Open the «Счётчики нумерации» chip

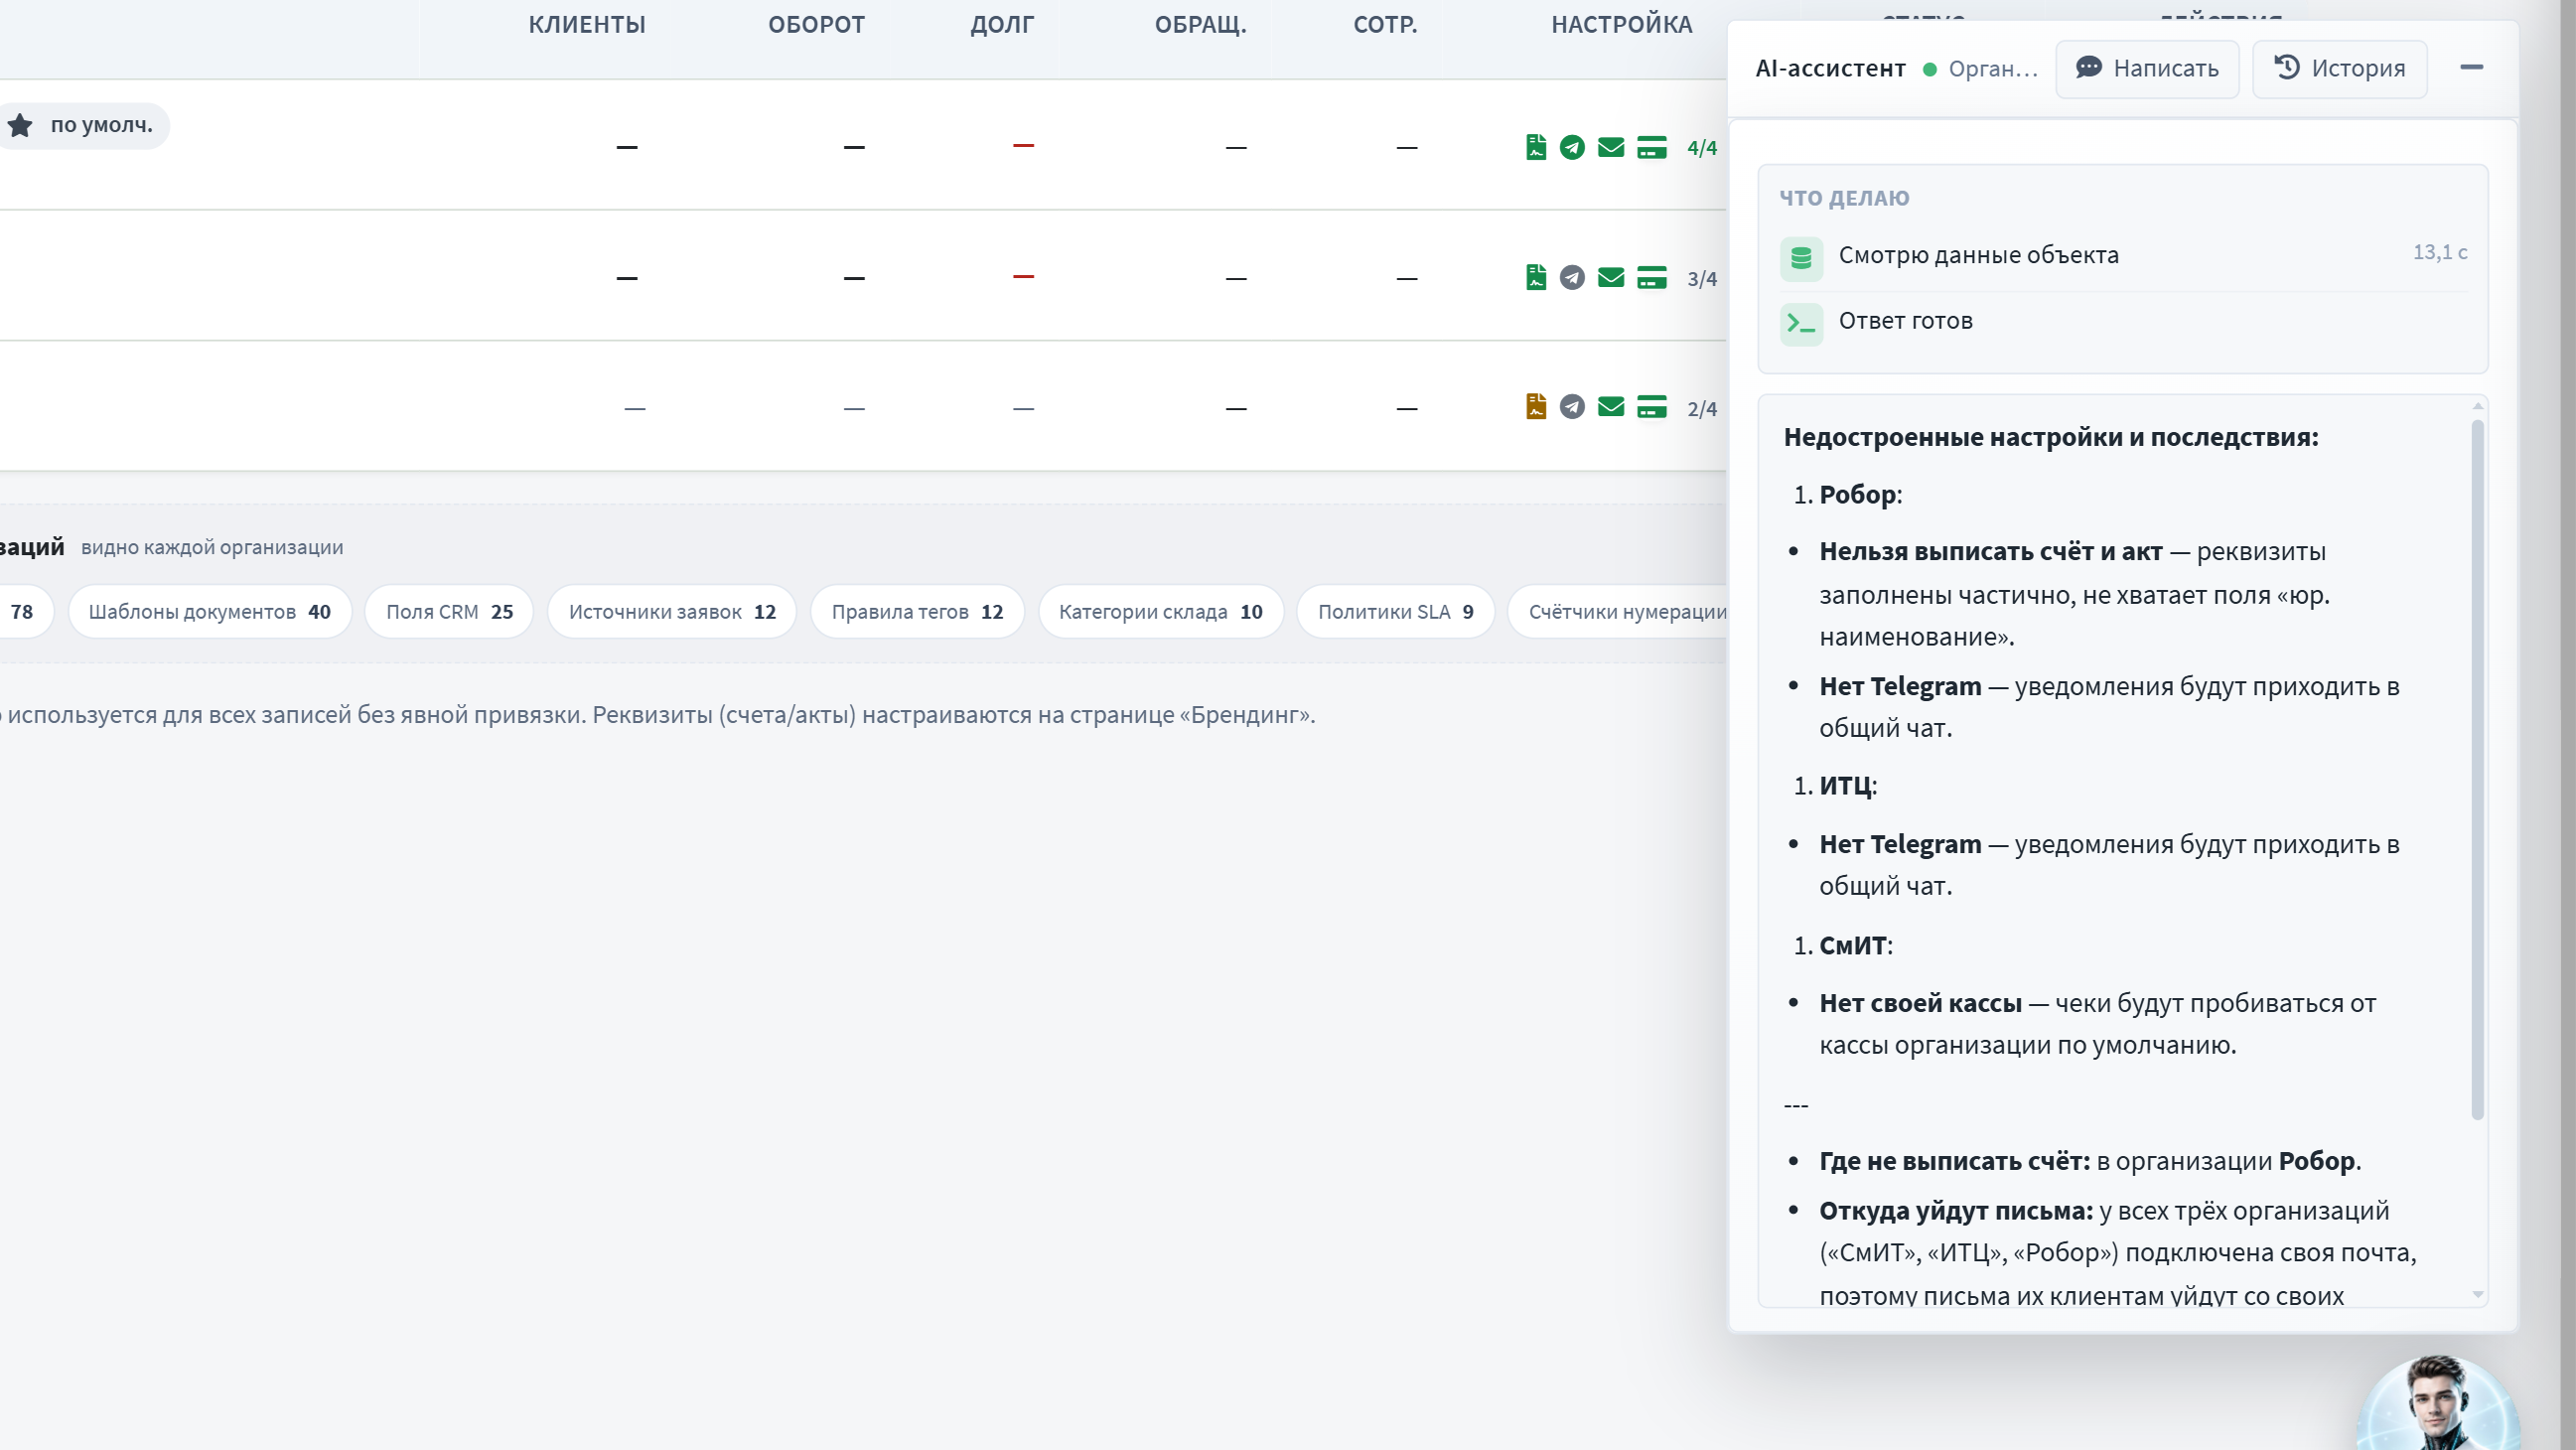coord(1618,611)
